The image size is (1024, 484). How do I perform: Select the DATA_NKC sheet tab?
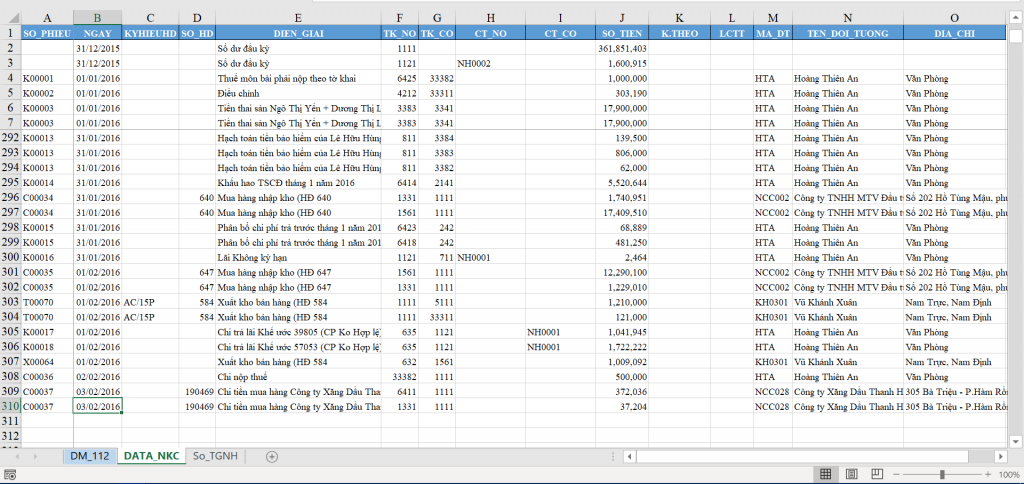coord(151,456)
